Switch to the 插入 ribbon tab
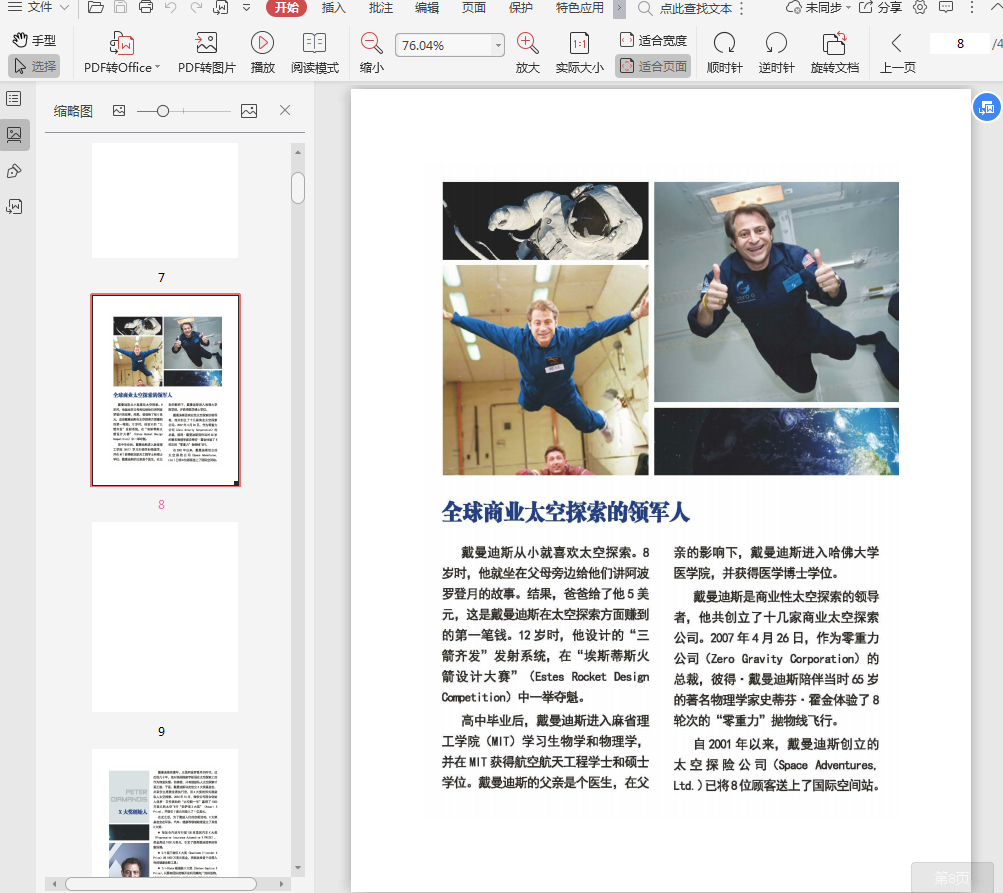The width and height of the screenshot is (1003, 893). (x=334, y=8)
